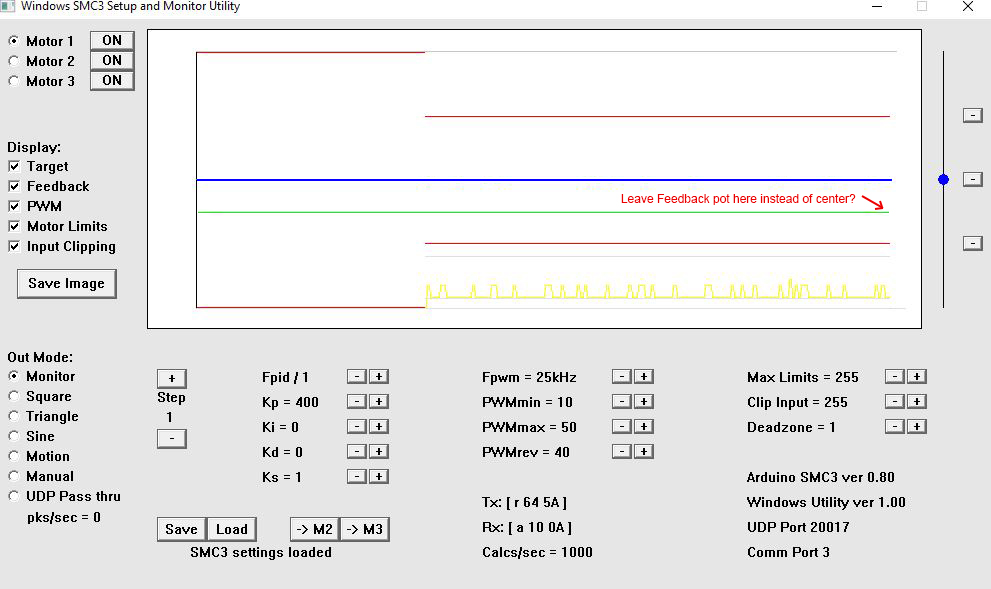
Task: Decrease the PWMrev value
Action: [621, 452]
